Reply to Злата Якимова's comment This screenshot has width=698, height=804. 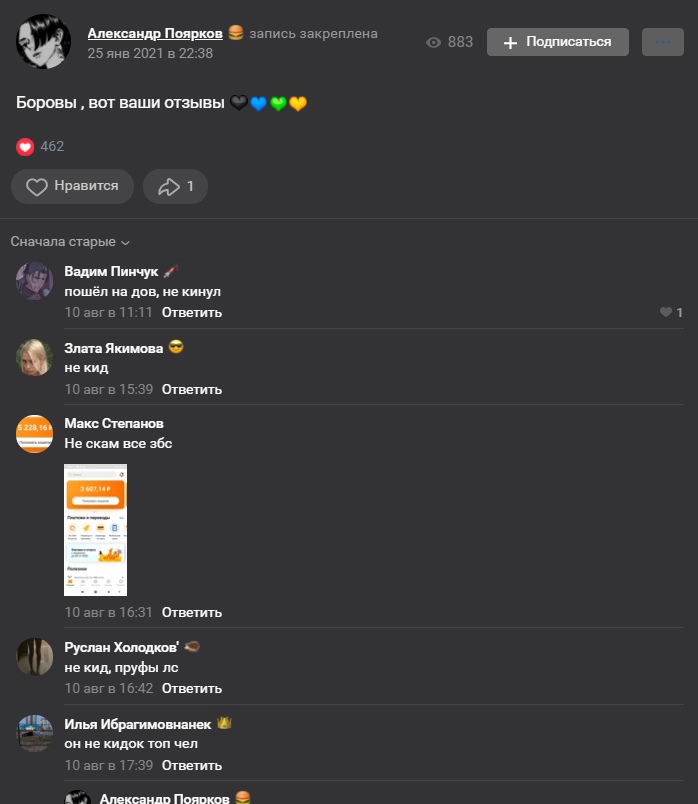coord(192,389)
